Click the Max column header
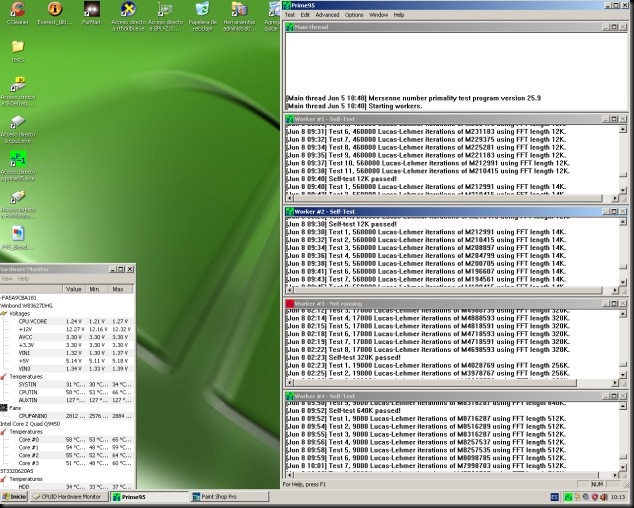 120,289
